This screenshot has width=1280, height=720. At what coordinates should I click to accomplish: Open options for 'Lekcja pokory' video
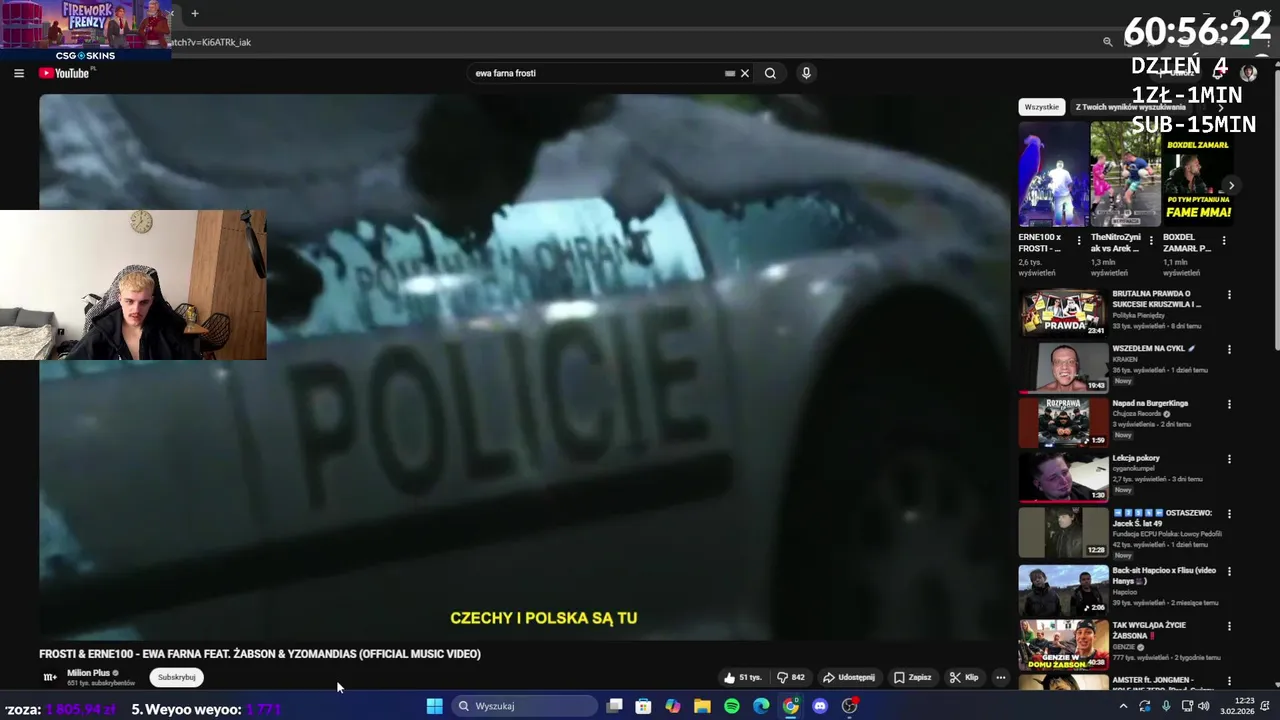pos(1229,459)
